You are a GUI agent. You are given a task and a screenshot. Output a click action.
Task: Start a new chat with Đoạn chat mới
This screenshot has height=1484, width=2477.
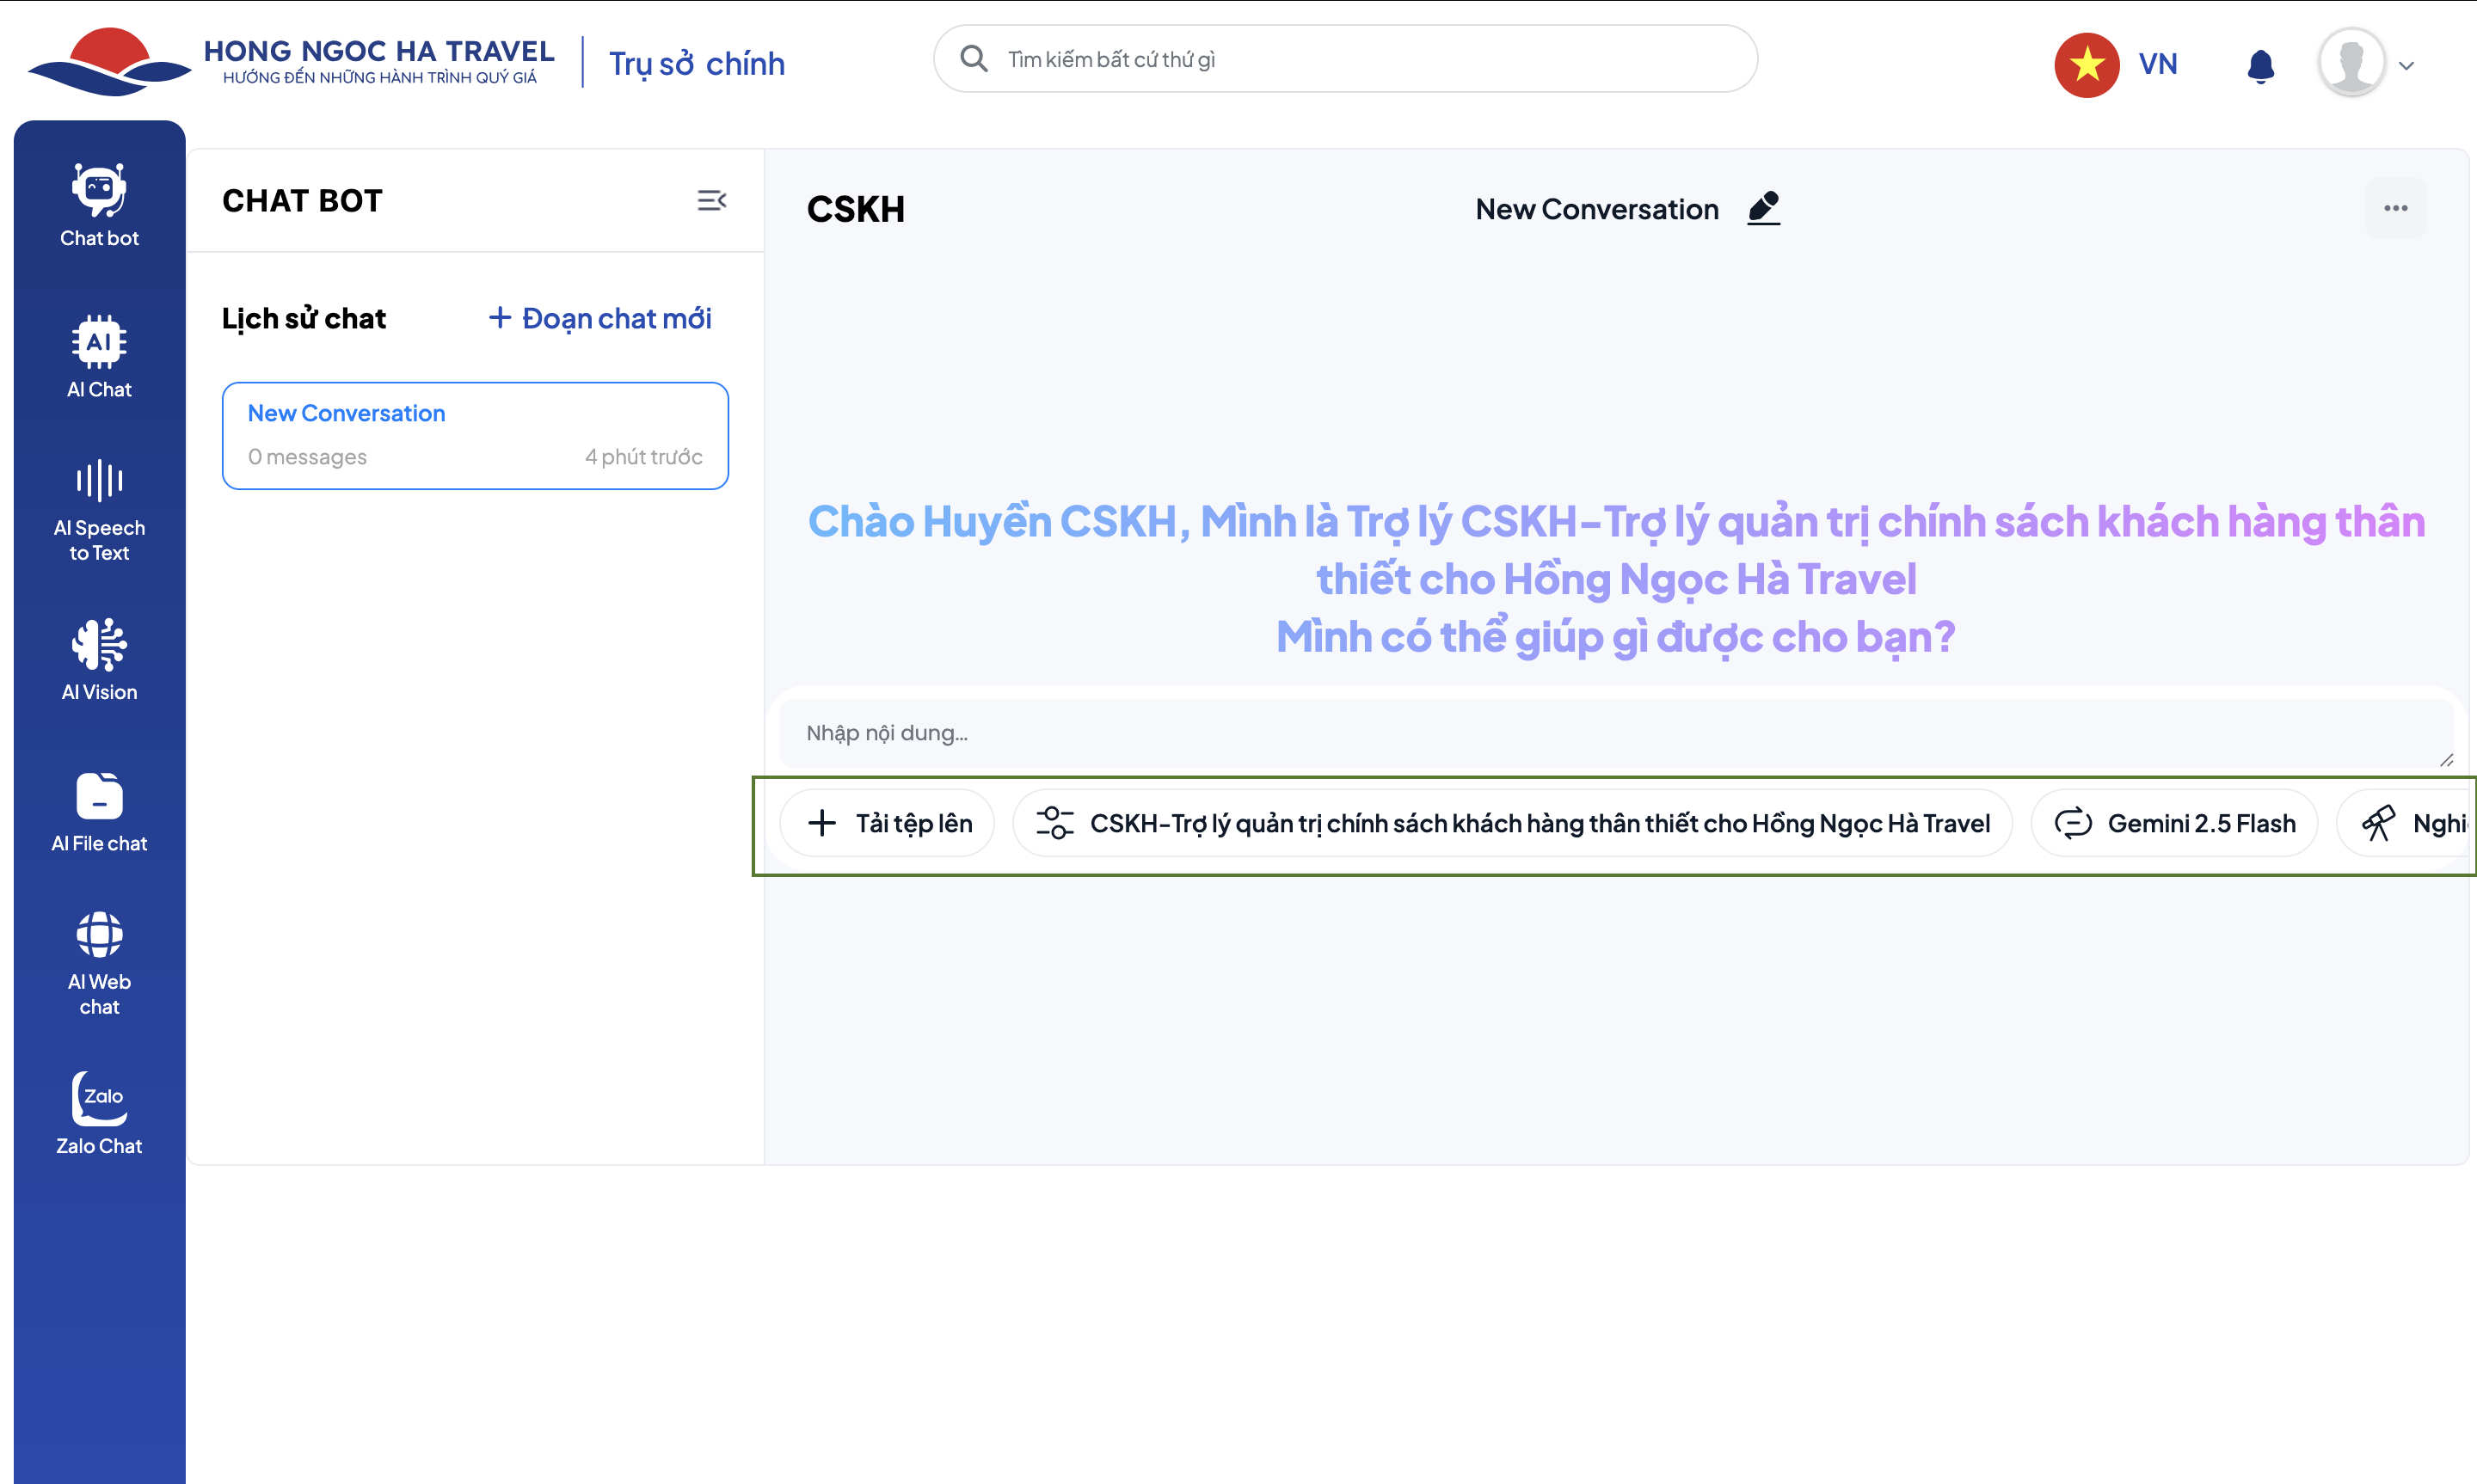[600, 318]
